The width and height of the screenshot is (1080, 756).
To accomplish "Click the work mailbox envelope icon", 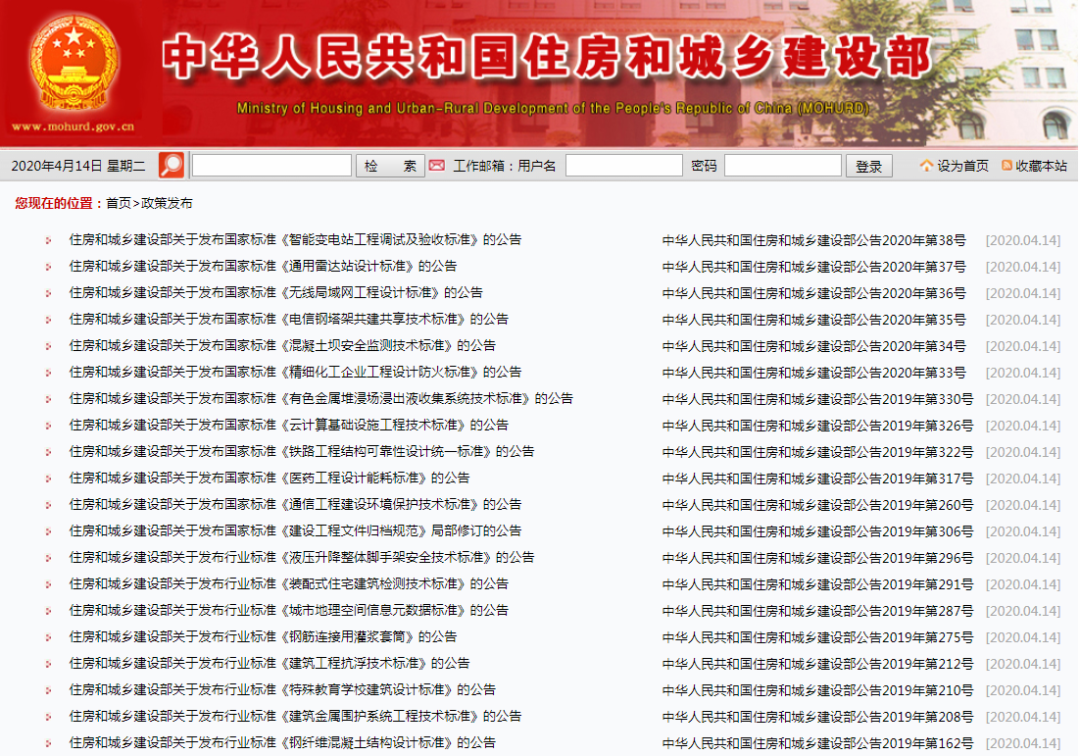I will pos(437,166).
